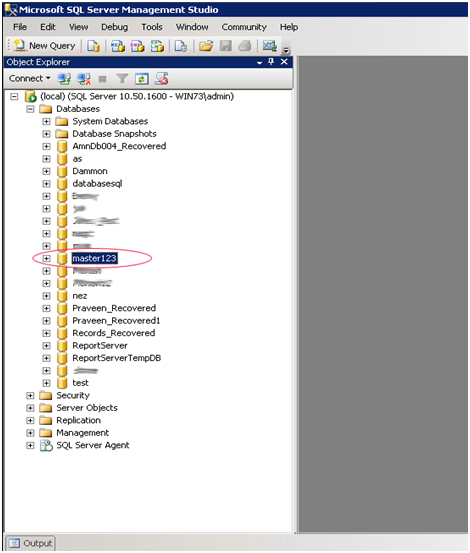Select the (local) SQL Server node
470x553 pixels.
click(137, 96)
